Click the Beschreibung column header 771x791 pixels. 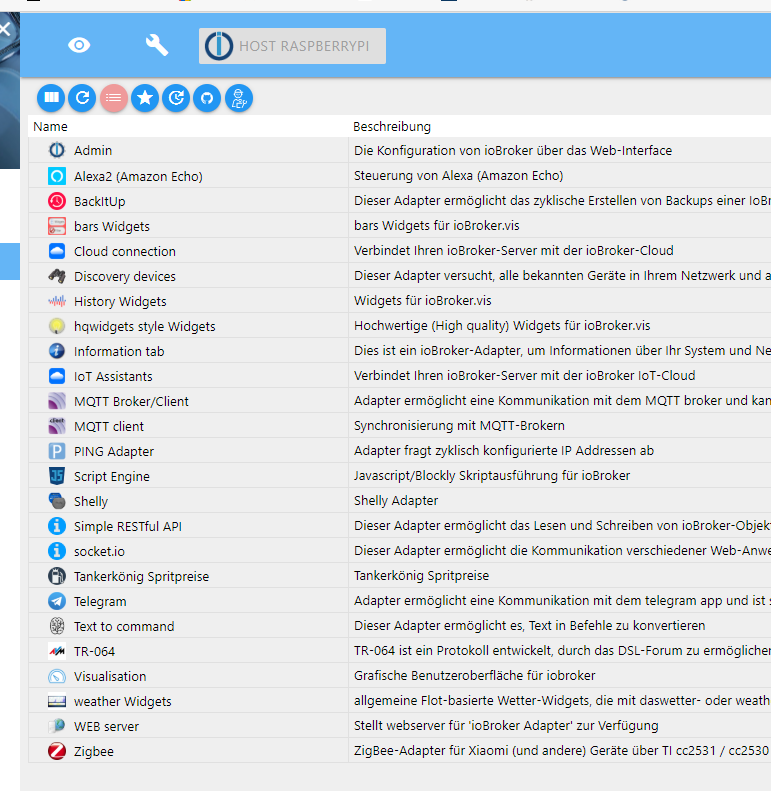pos(392,127)
